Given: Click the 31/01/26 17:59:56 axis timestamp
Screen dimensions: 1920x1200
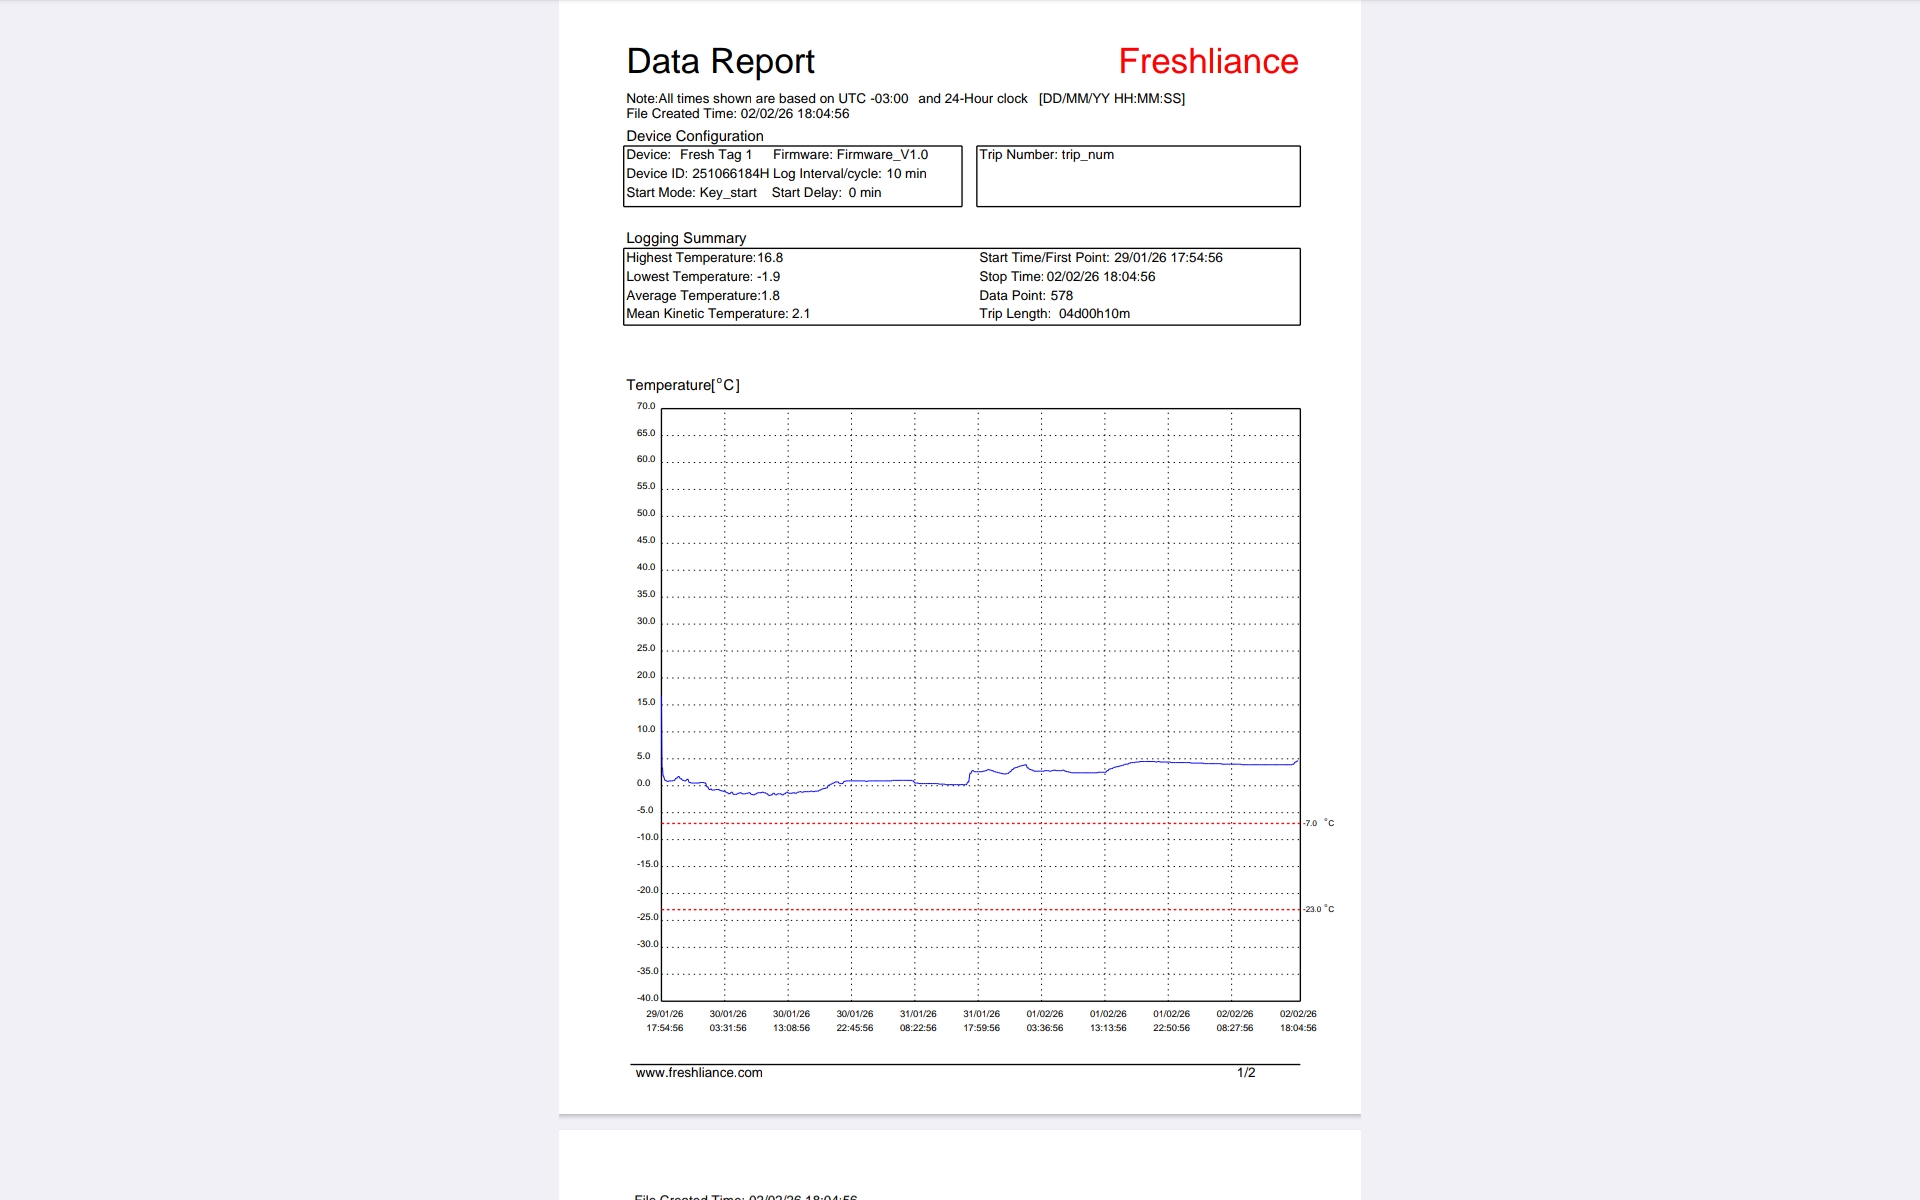Looking at the screenshot, I should coord(981,1021).
